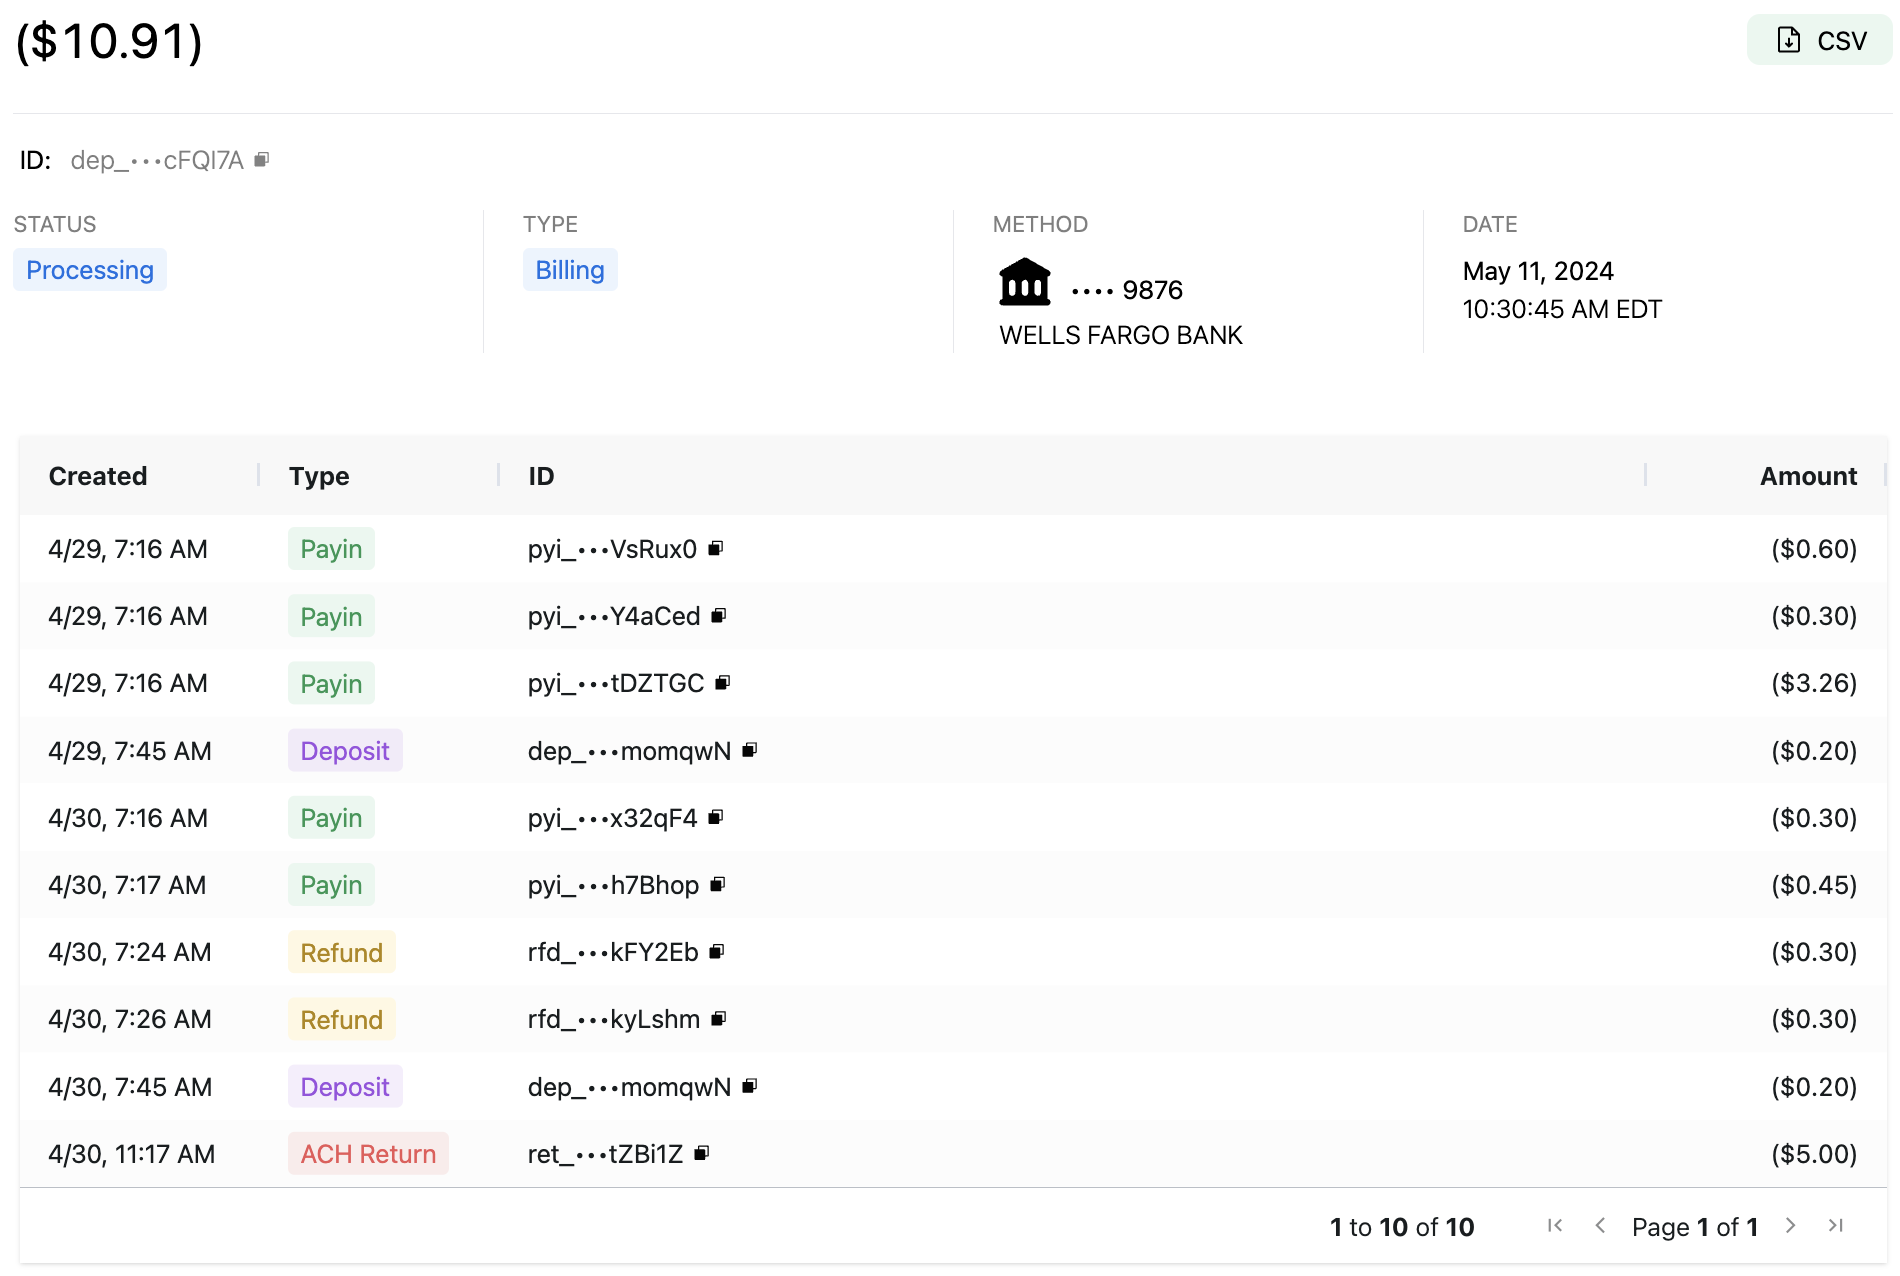Viewport: 1900px width, 1276px height.
Task: Copy ID pyi_Y4aCed
Action: (x=719, y=616)
